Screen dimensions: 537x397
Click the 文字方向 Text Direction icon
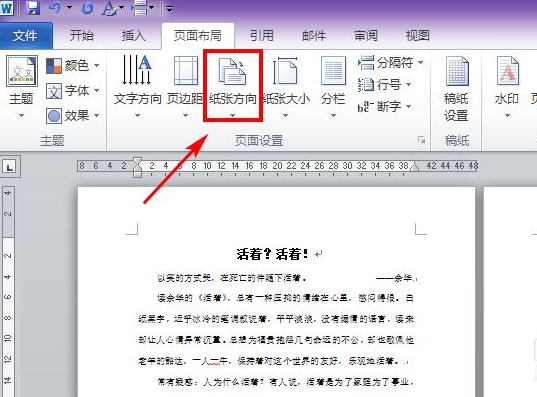pos(137,70)
